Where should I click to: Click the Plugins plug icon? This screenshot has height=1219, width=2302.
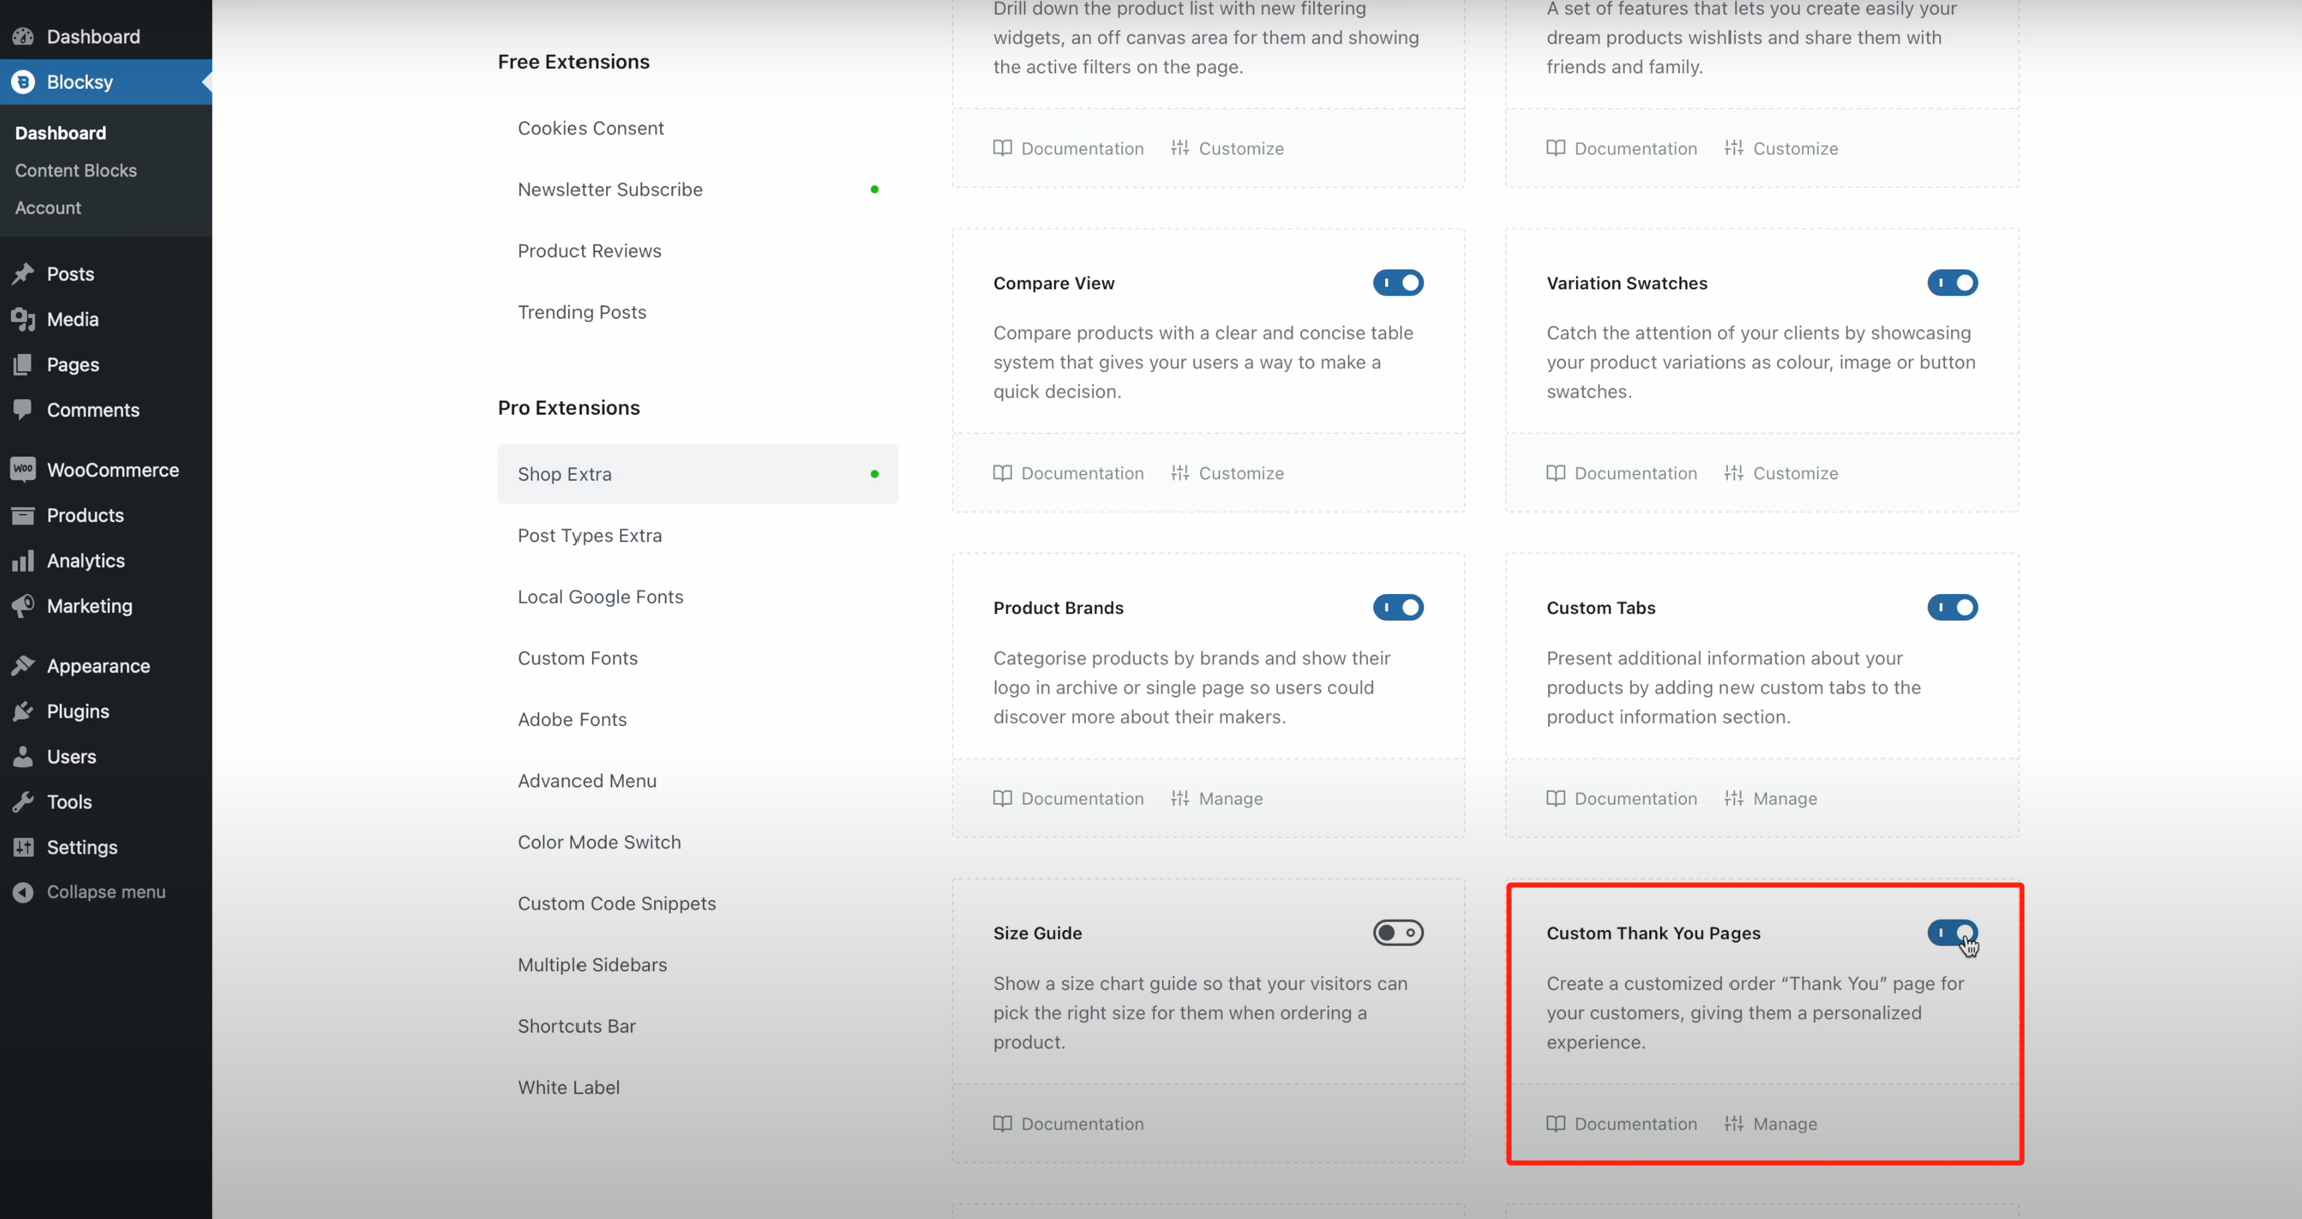click(23, 711)
